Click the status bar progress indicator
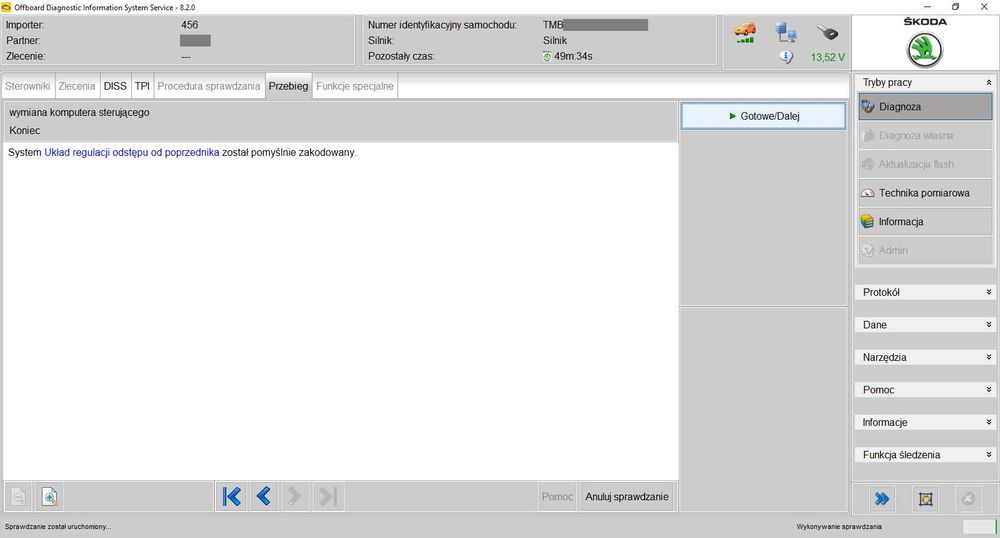Viewport: 1000px width, 538px height. [979, 527]
